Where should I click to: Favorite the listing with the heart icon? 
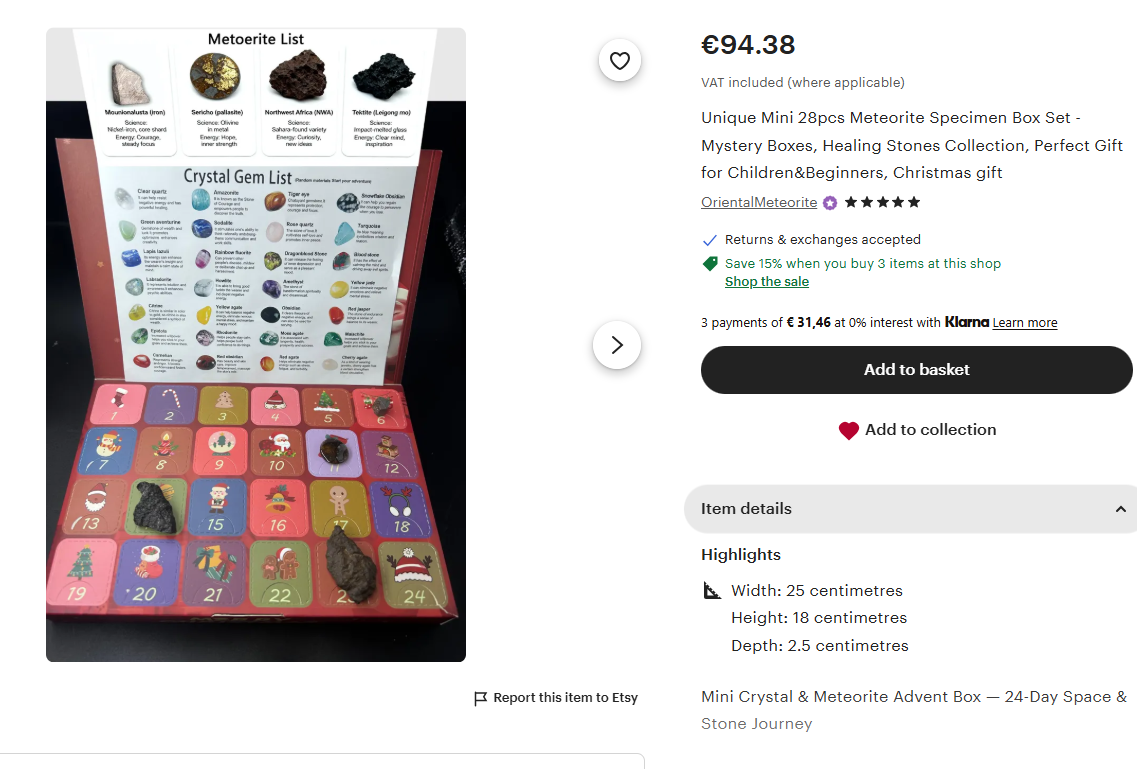[x=620, y=60]
